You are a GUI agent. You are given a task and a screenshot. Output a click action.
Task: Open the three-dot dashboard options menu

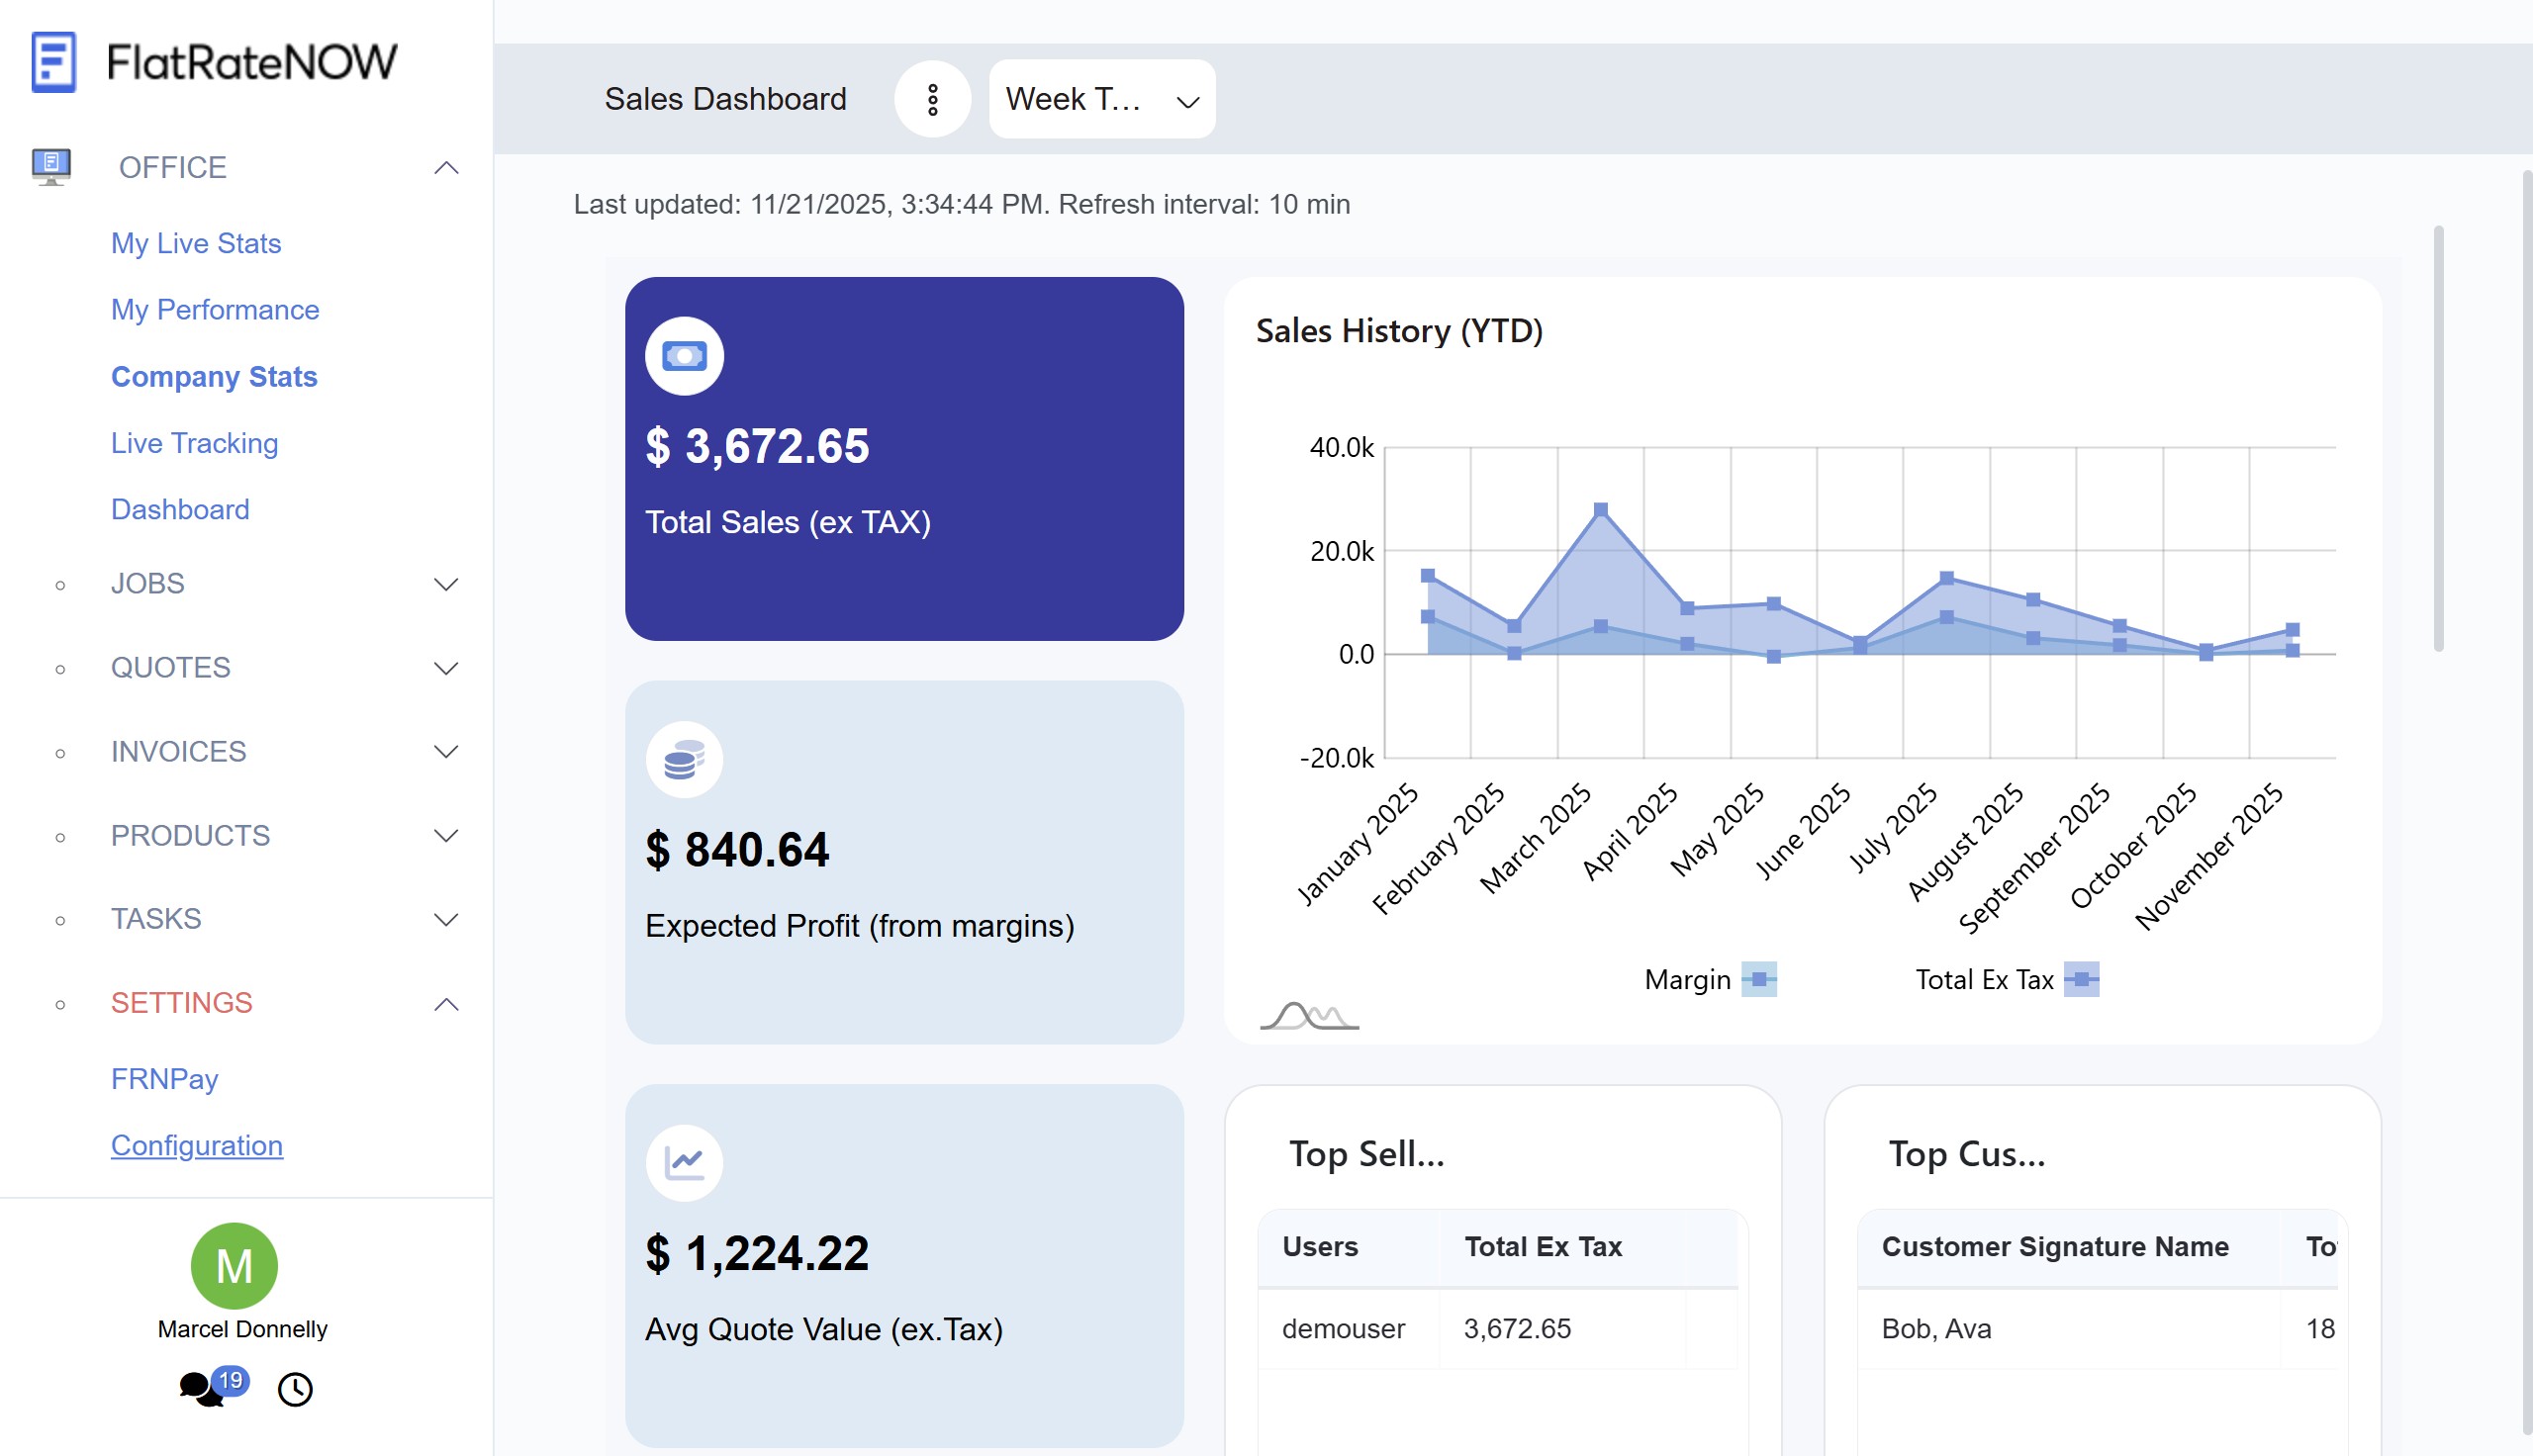[x=932, y=99]
